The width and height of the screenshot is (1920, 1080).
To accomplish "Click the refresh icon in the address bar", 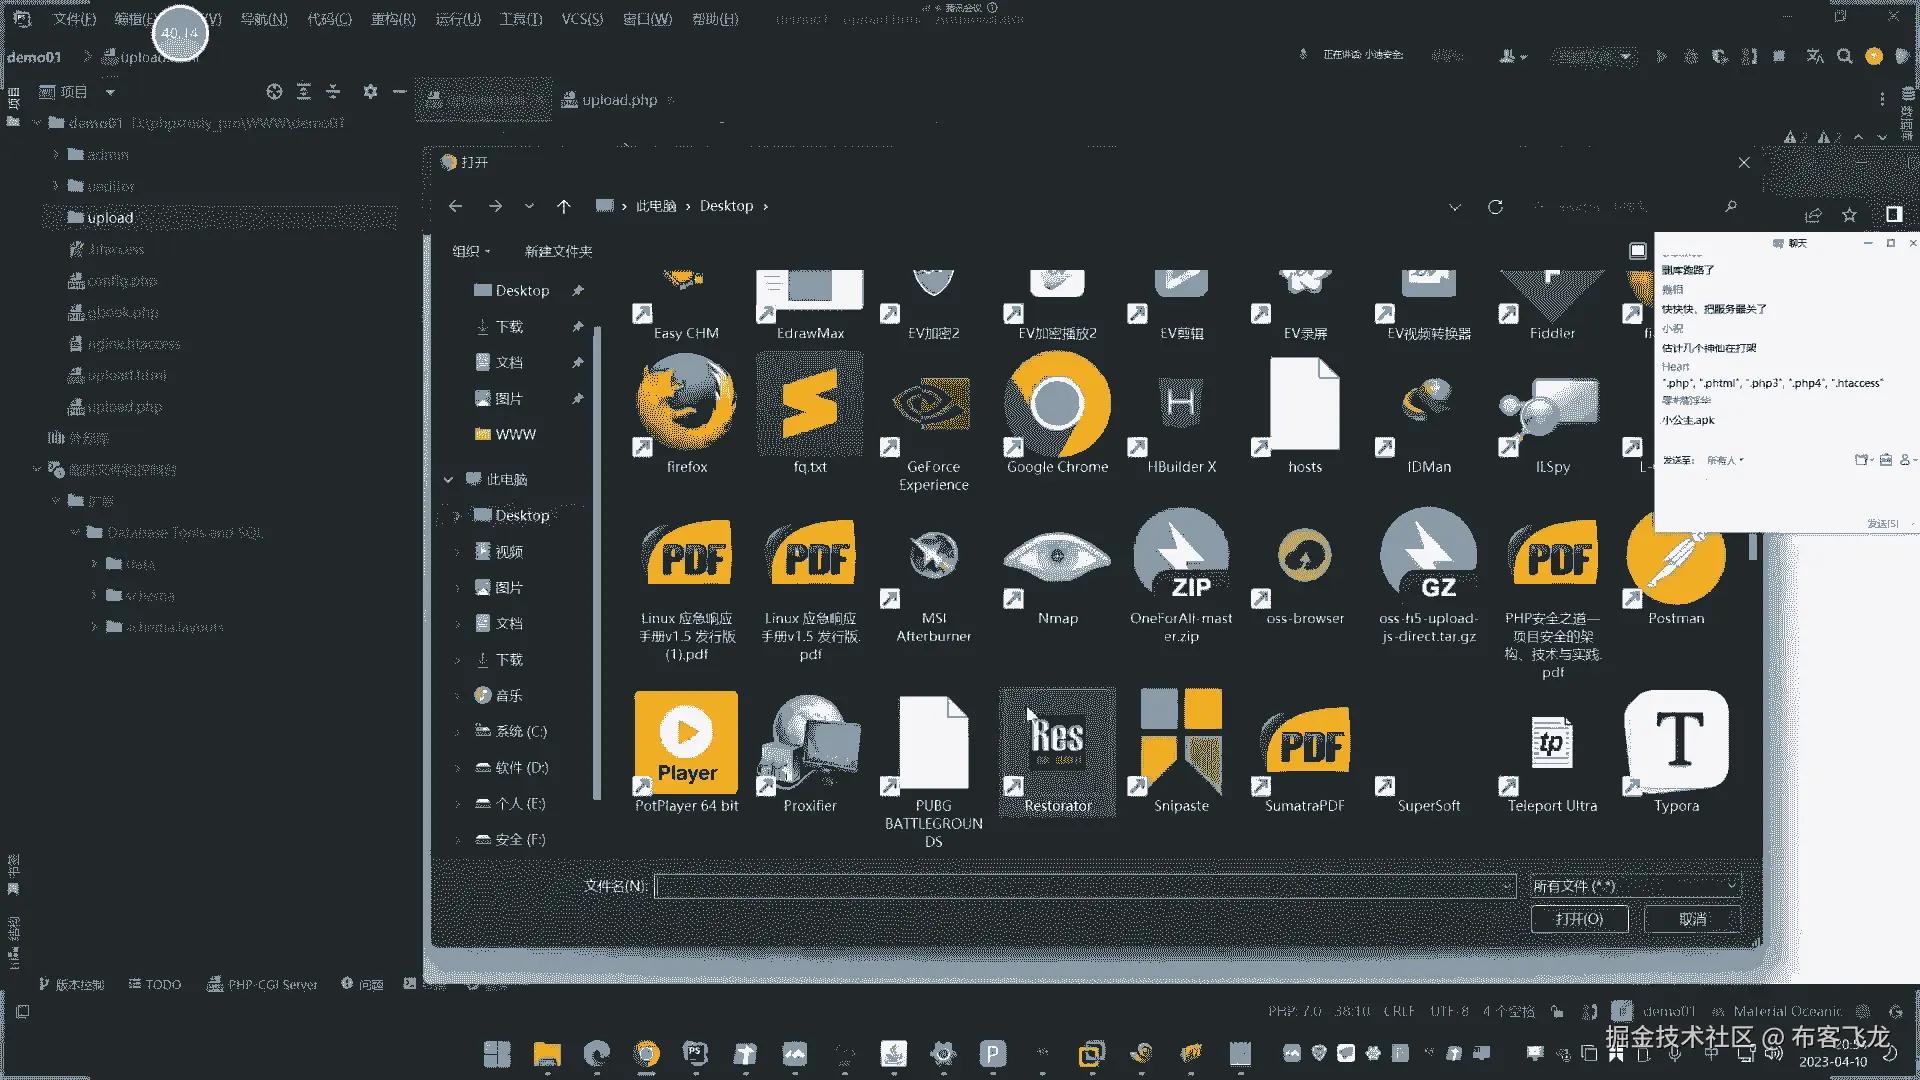I will pyautogui.click(x=1495, y=207).
